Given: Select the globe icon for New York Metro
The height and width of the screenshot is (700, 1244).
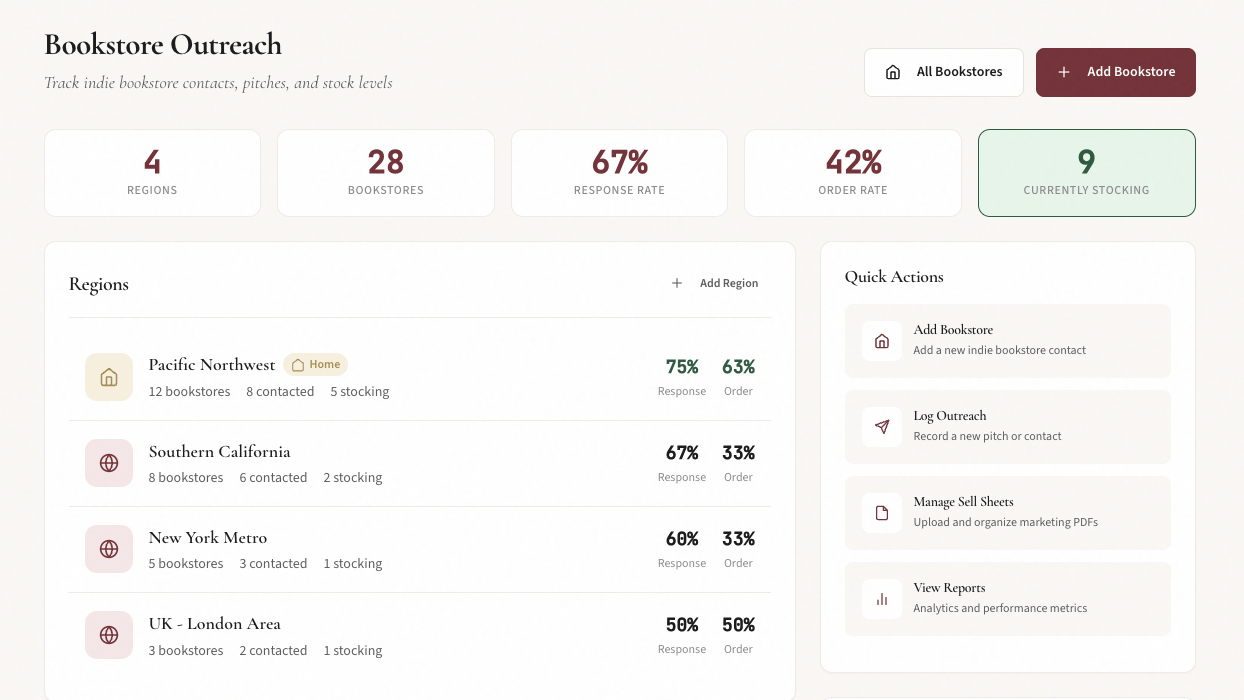Looking at the screenshot, I should click(x=108, y=549).
